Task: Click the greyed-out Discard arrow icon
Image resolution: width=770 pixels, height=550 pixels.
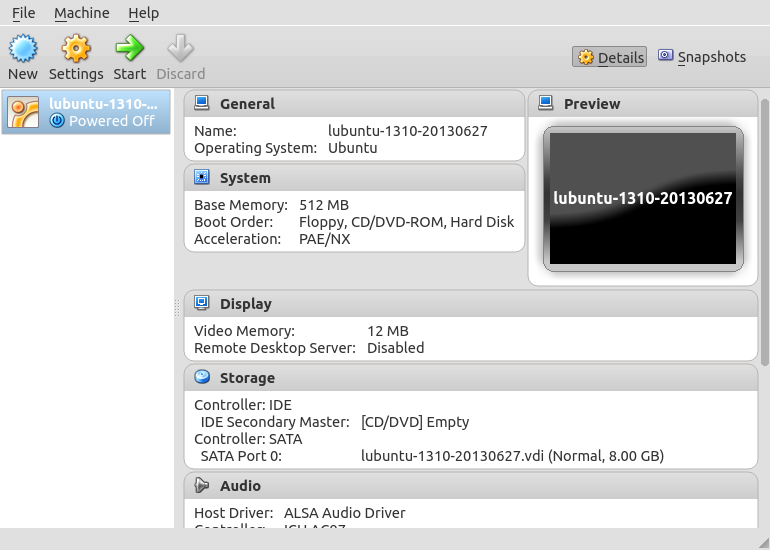Action: pyautogui.click(x=180, y=48)
